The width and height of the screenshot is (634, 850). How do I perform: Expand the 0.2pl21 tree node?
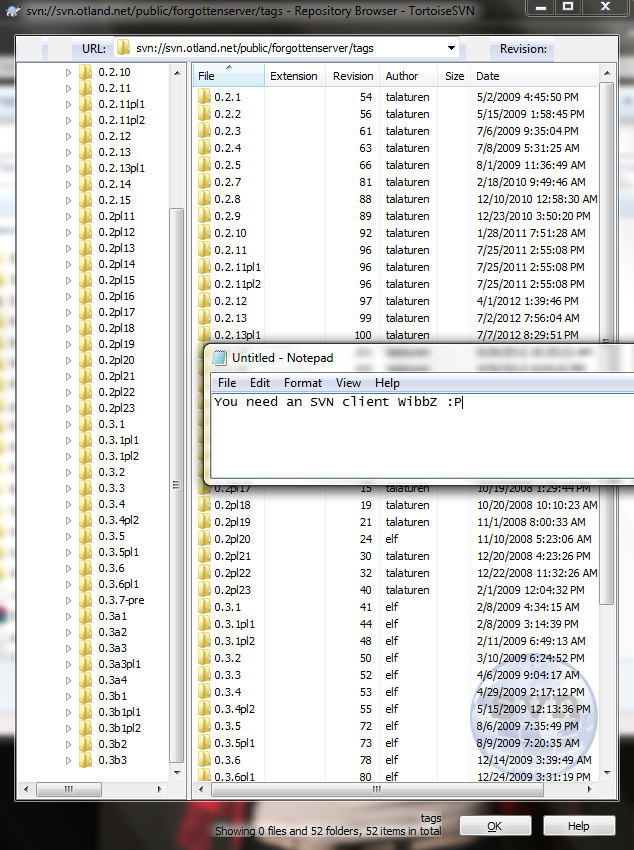68,376
